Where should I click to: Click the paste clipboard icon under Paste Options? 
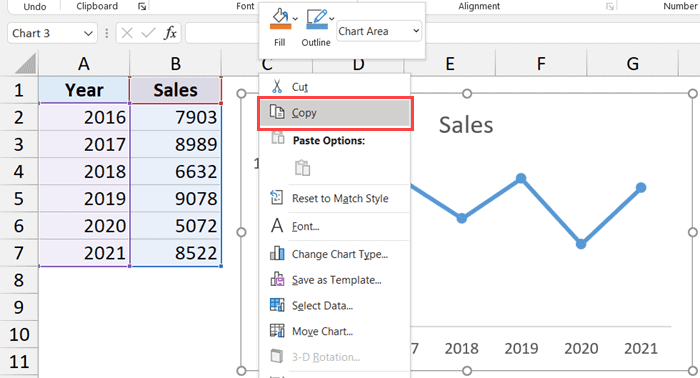(302, 168)
